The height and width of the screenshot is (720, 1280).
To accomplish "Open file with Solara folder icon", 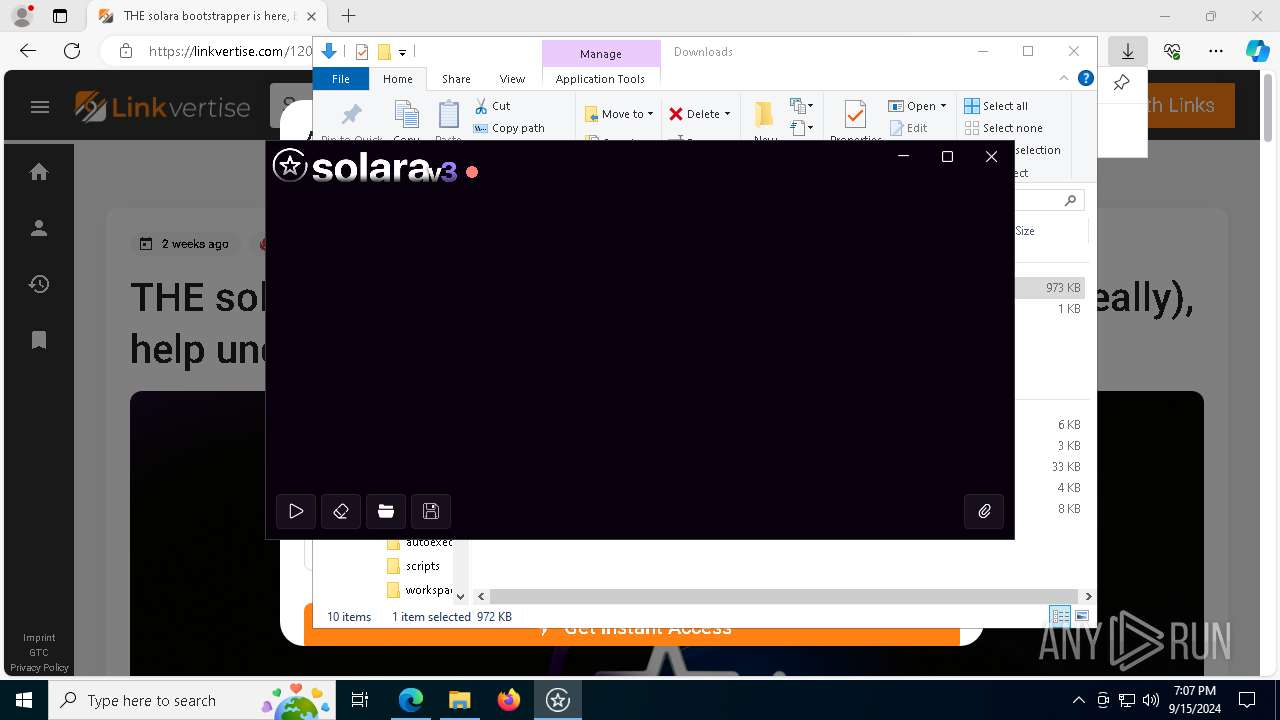I will click(386, 511).
